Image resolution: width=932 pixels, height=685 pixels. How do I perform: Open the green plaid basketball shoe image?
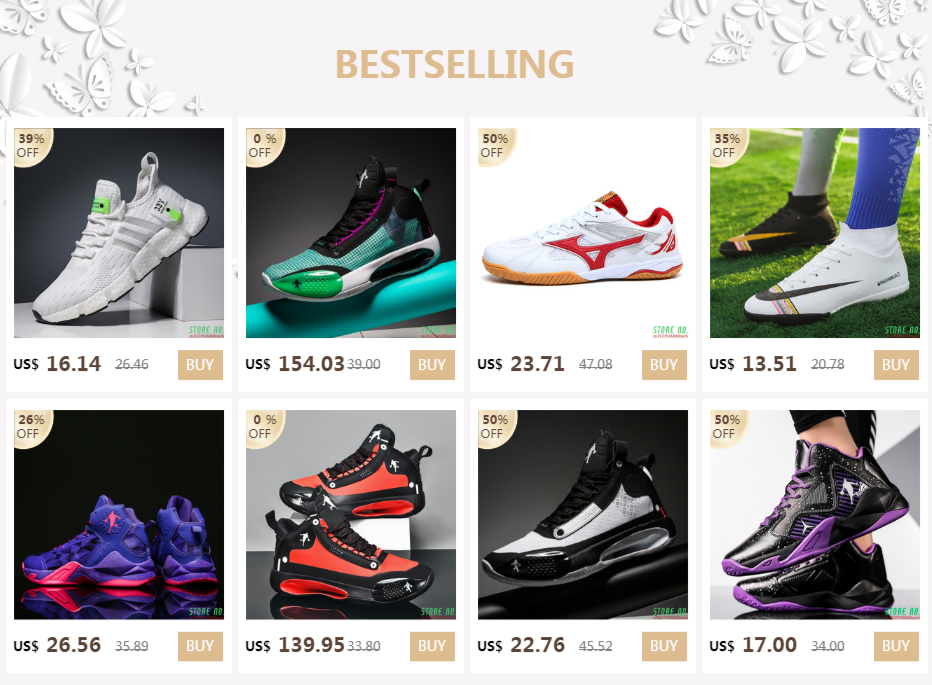click(x=351, y=233)
